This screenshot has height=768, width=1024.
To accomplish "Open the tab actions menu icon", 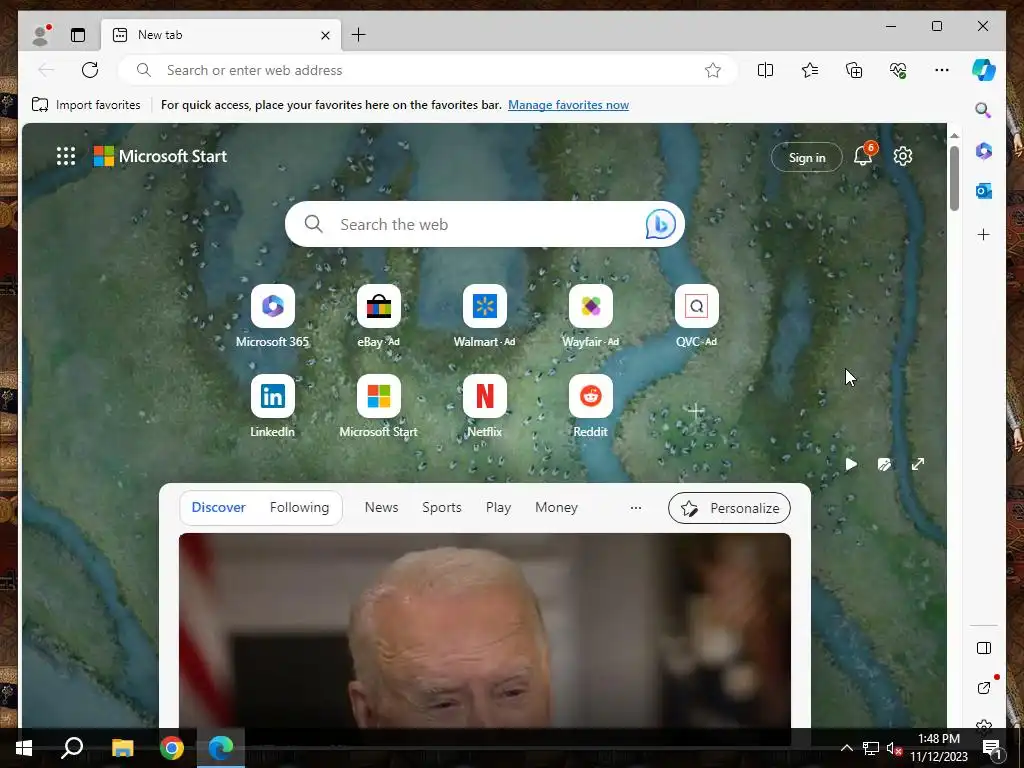I will 78,35.
